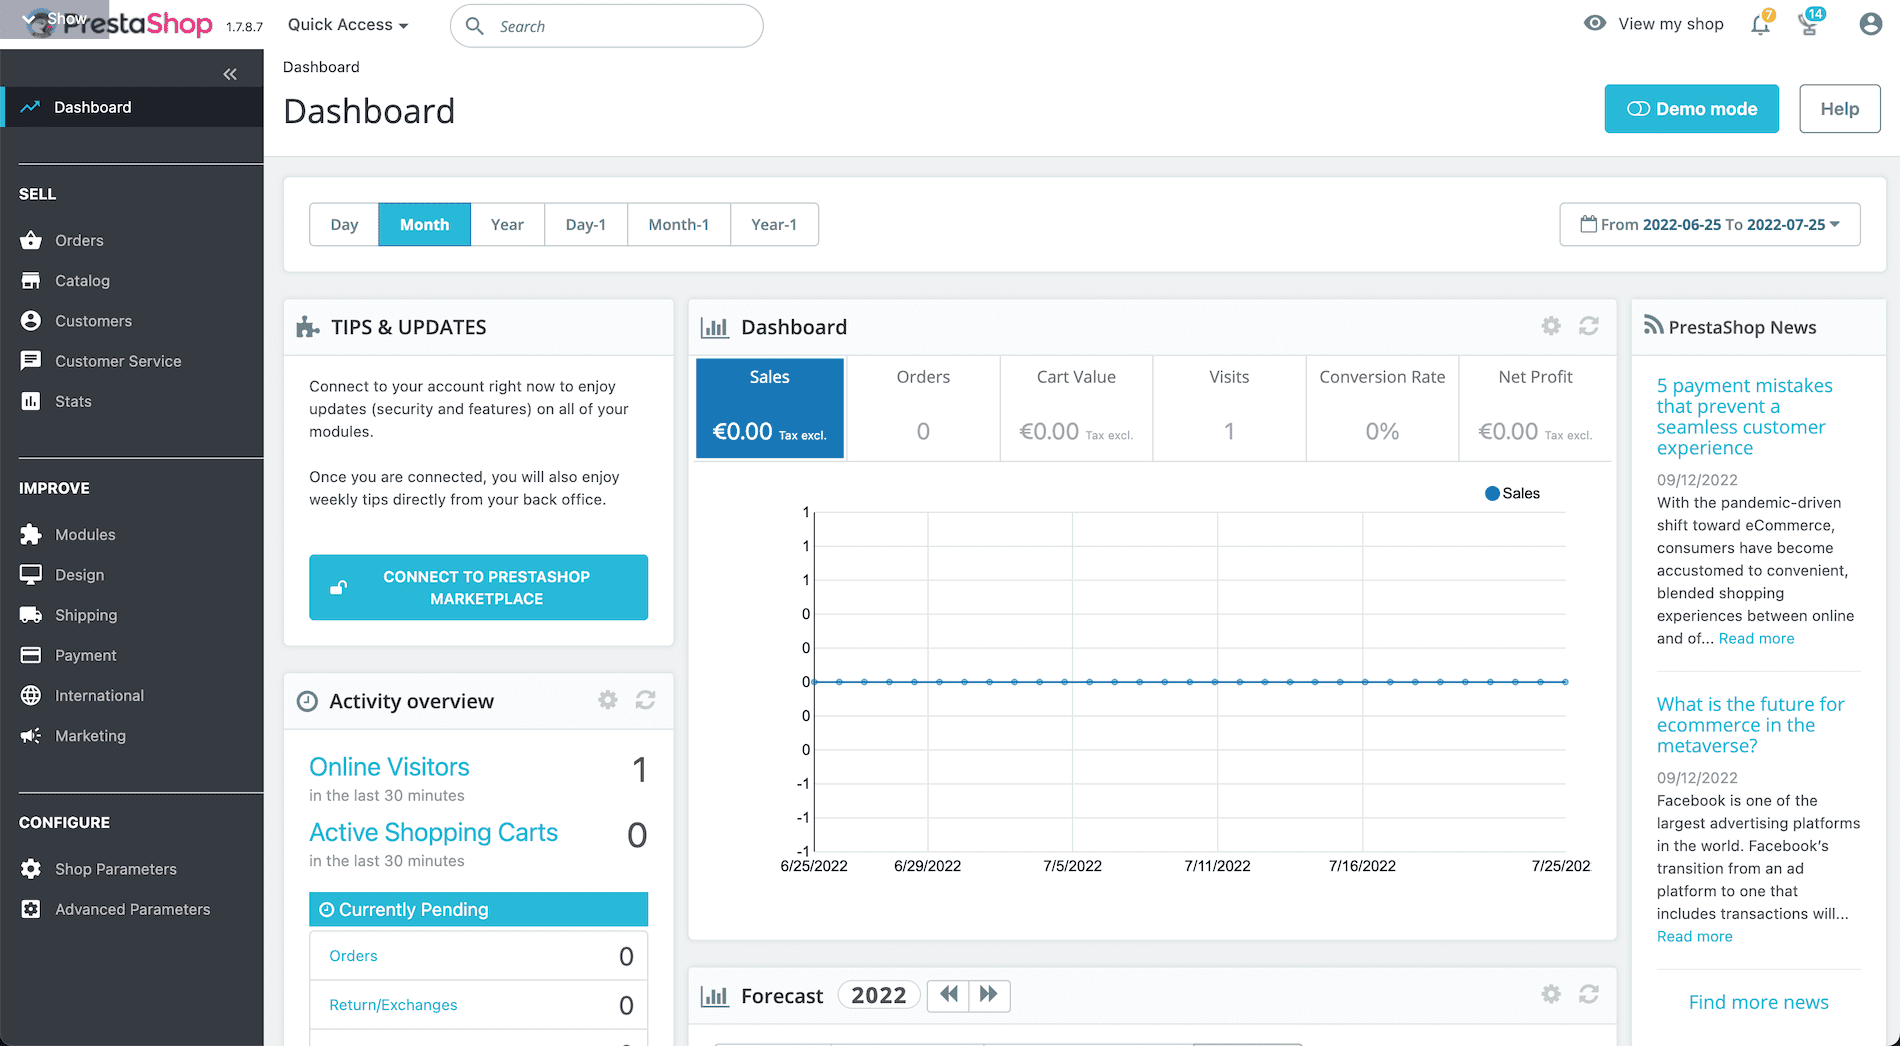This screenshot has width=1900, height=1046.
Task: Open the user profile avatar menu
Action: (1871, 24)
